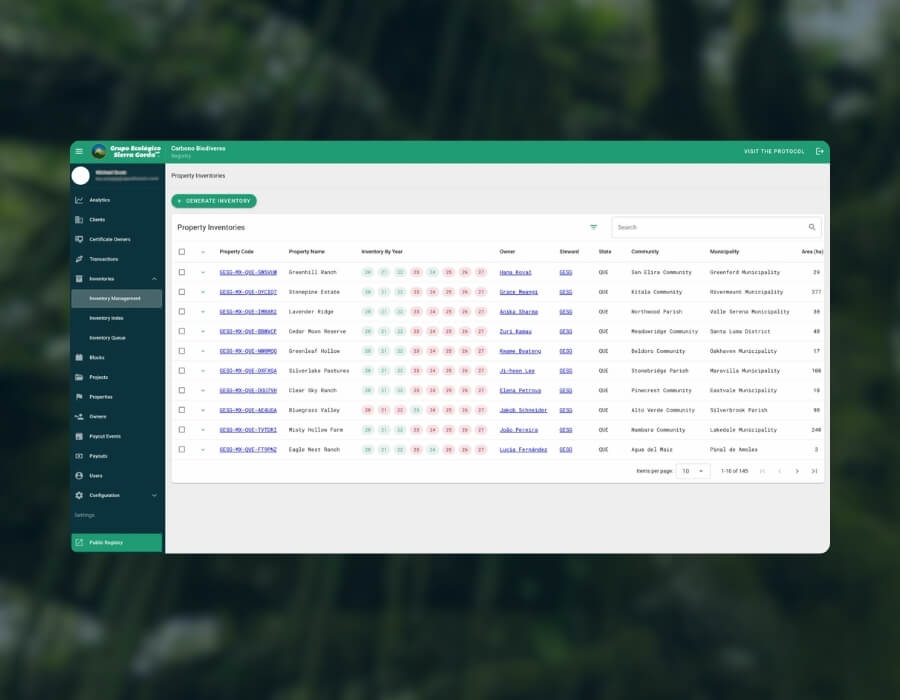
Task: Open the items per page dropdown
Action: [693, 471]
